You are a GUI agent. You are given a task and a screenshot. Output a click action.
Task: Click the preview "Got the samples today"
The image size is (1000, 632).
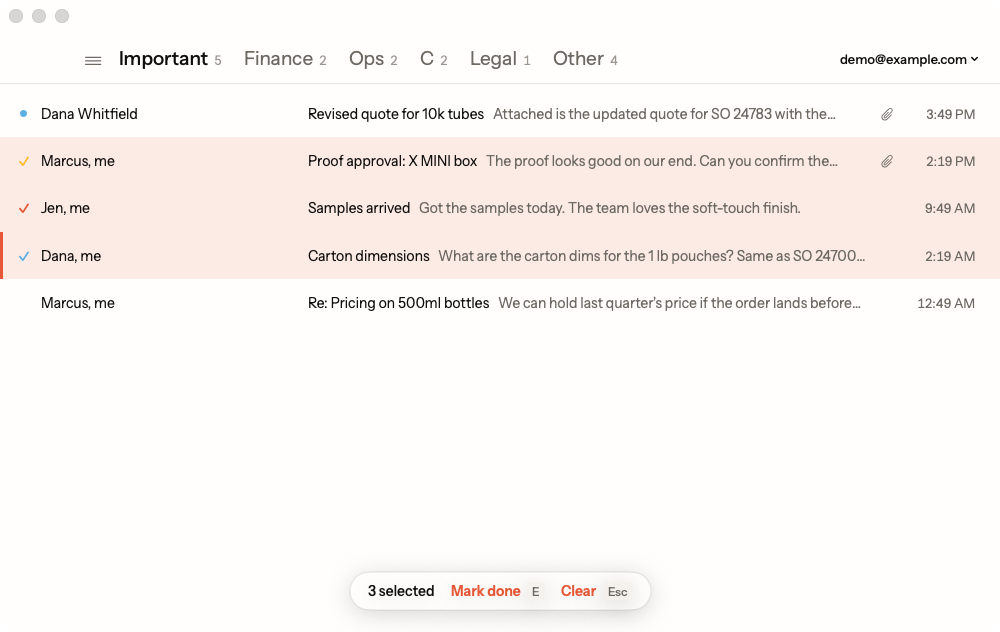609,208
